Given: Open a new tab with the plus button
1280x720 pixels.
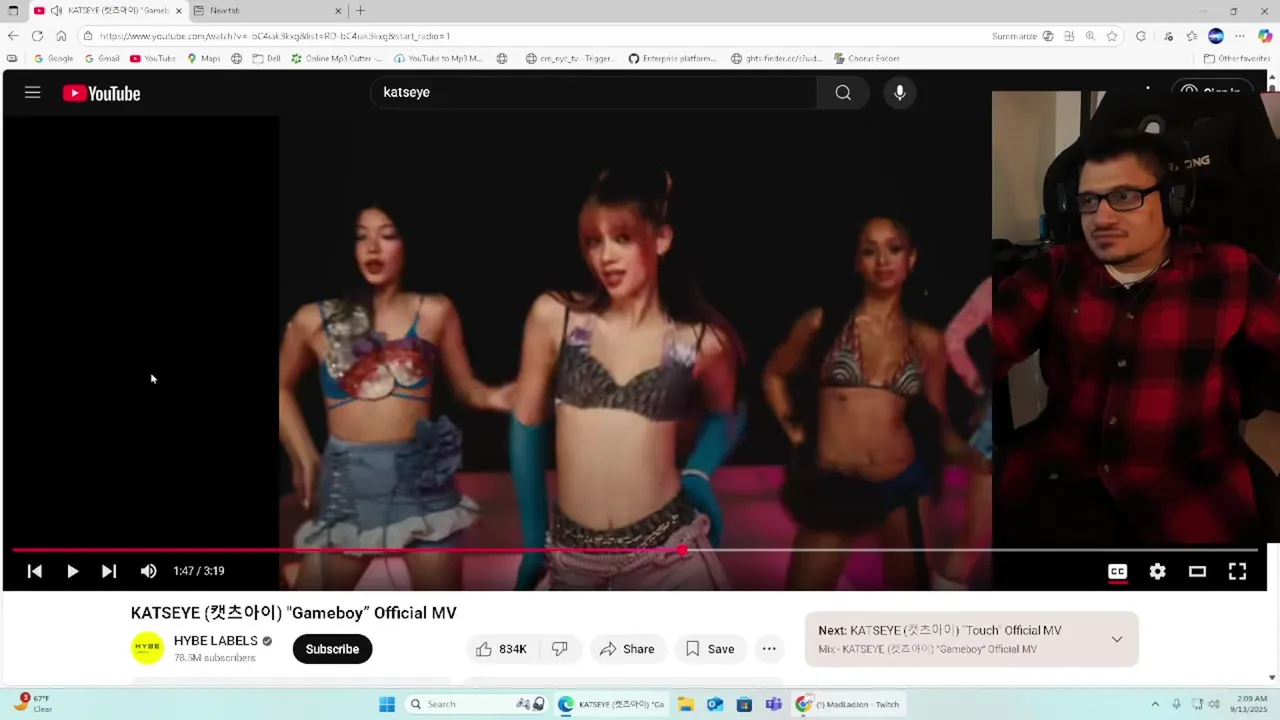Looking at the screenshot, I should (360, 11).
